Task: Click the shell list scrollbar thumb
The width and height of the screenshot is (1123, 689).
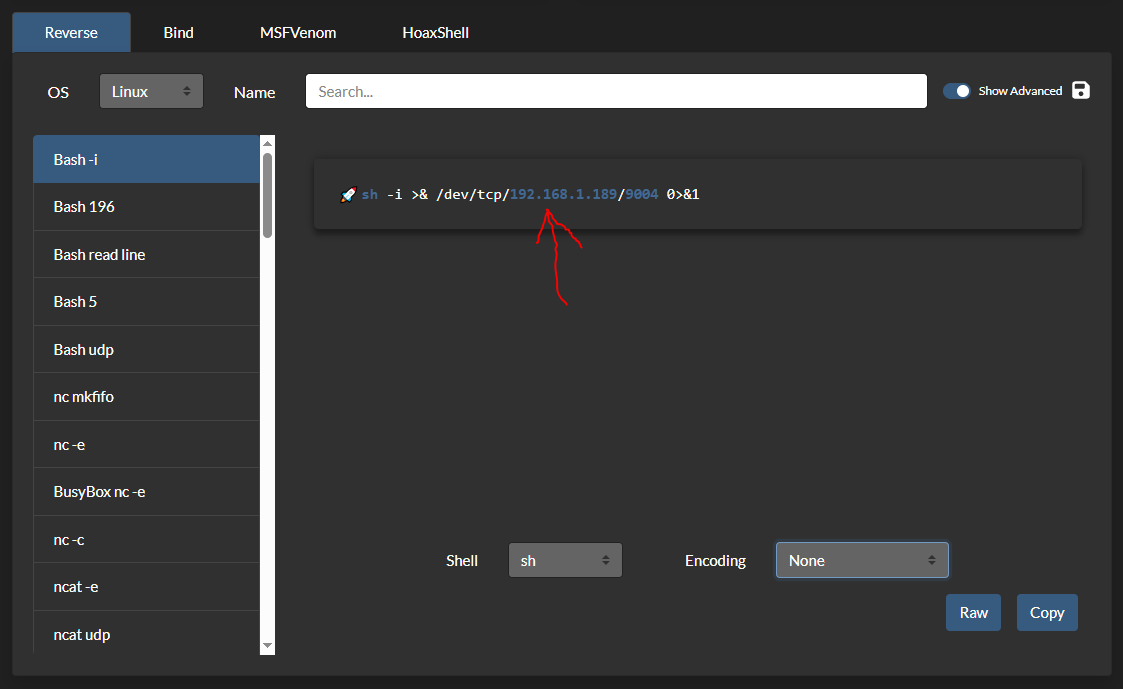Action: point(267,195)
